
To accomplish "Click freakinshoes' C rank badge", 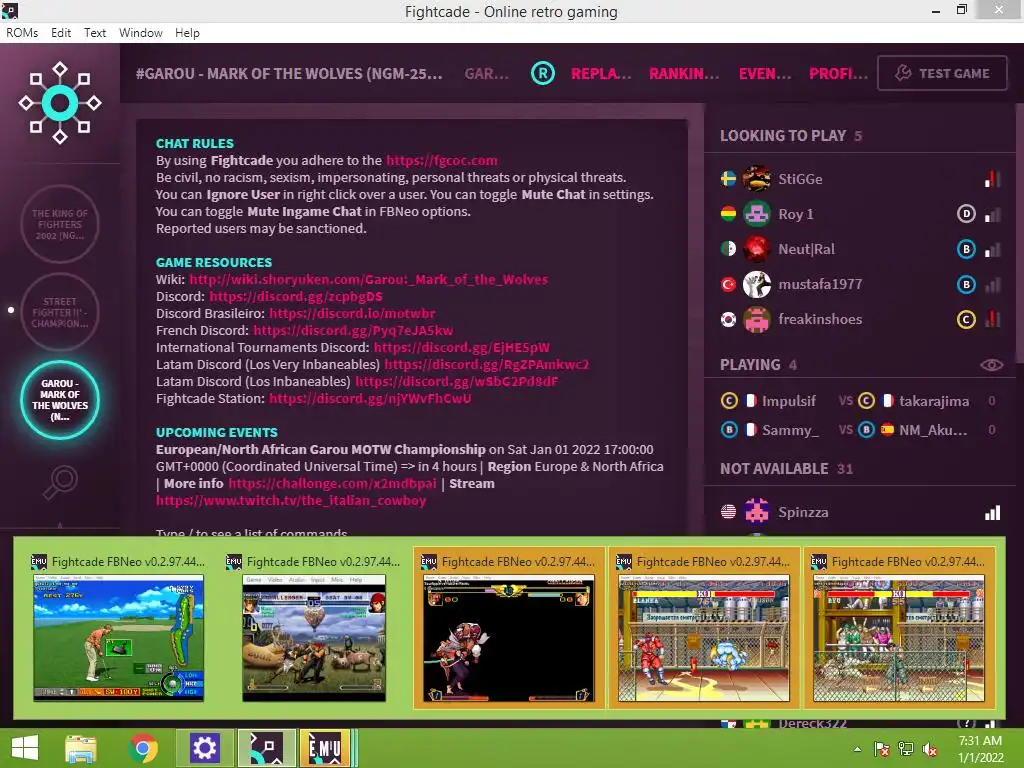I will click(x=966, y=319).
